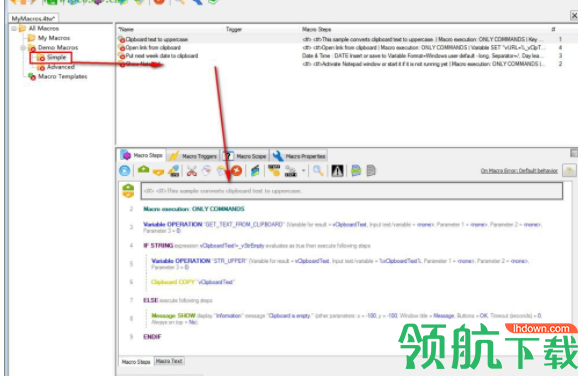
Task: Click the edit step pencil icon
Action: 174,171
